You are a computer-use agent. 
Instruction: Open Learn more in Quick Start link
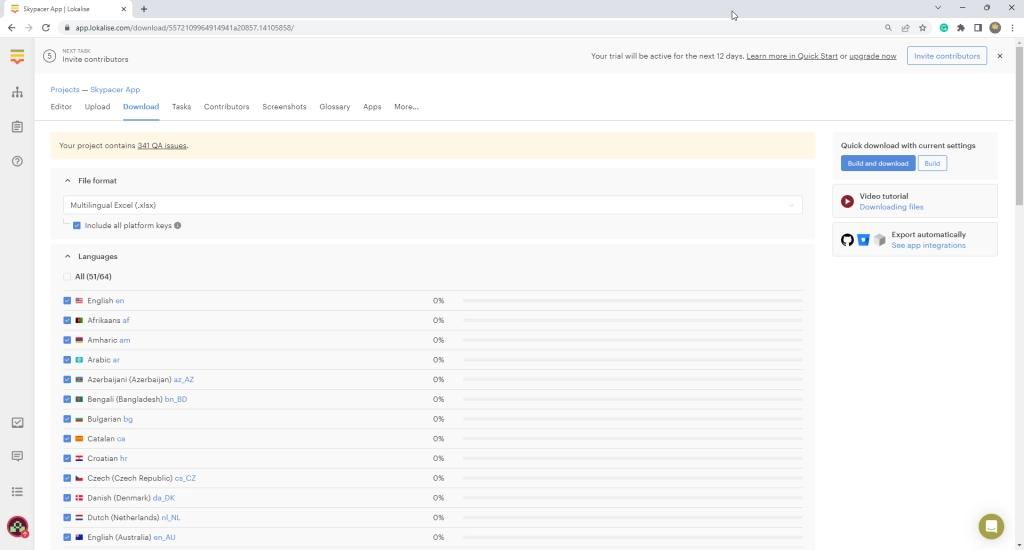coord(792,56)
